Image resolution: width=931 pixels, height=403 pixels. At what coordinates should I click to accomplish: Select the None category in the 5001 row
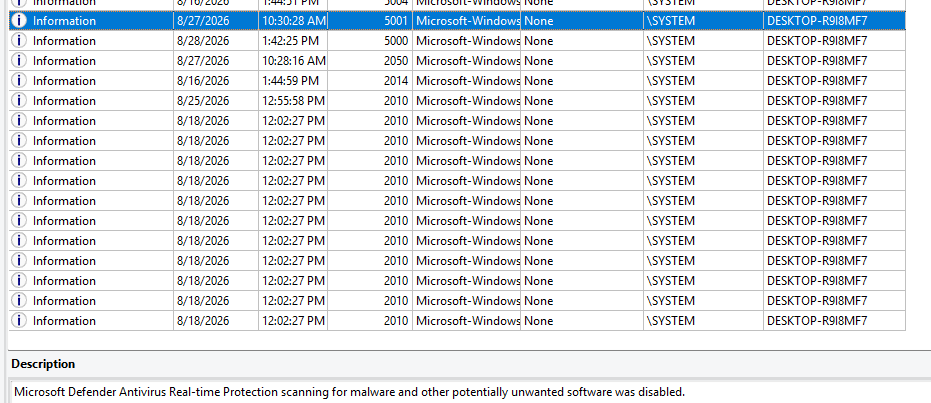click(x=539, y=21)
